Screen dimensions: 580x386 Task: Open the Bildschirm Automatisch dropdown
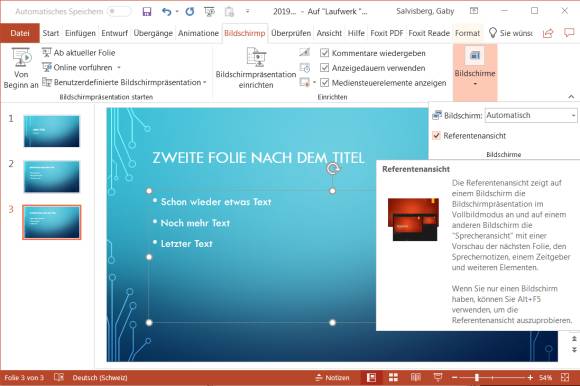(x=531, y=115)
